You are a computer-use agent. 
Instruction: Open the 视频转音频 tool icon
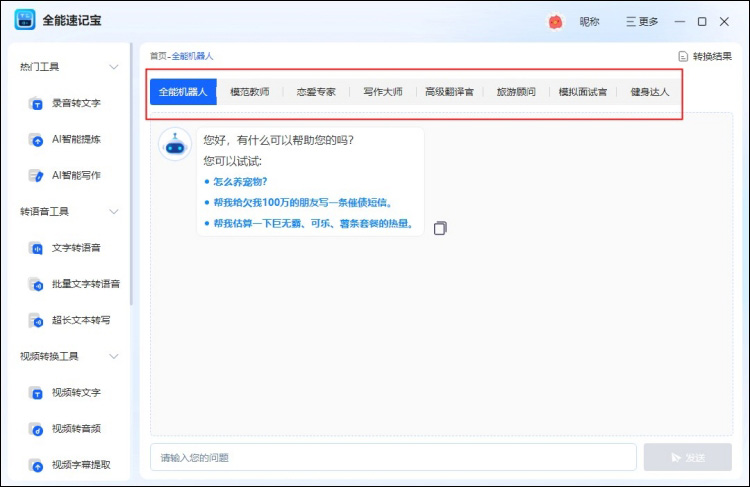37,428
